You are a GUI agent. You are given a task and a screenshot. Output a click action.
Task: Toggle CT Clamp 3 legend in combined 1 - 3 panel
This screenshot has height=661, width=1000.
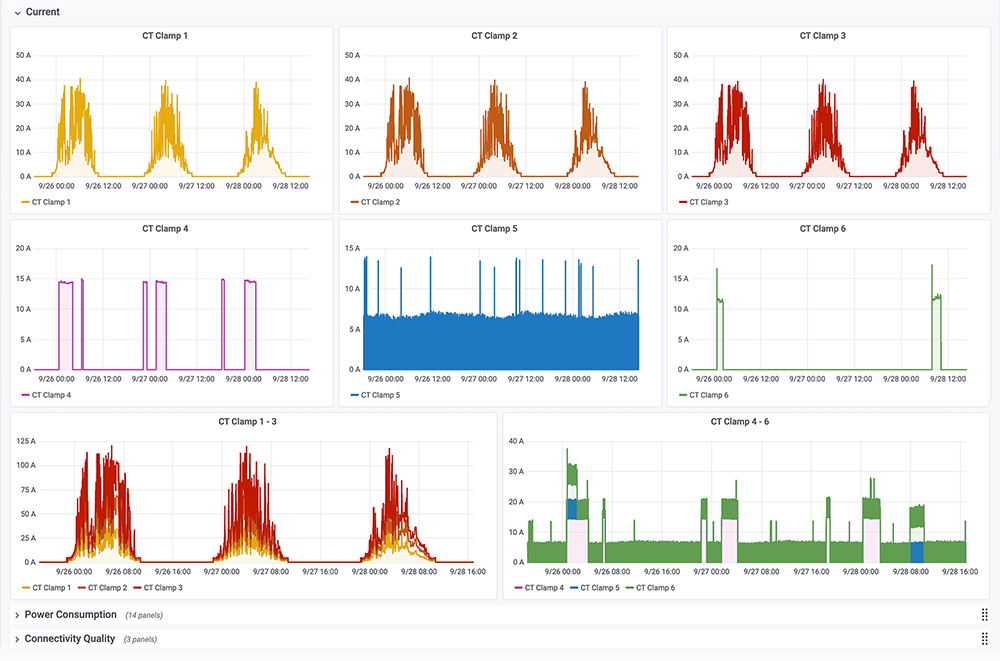pyautogui.click(x=163, y=588)
